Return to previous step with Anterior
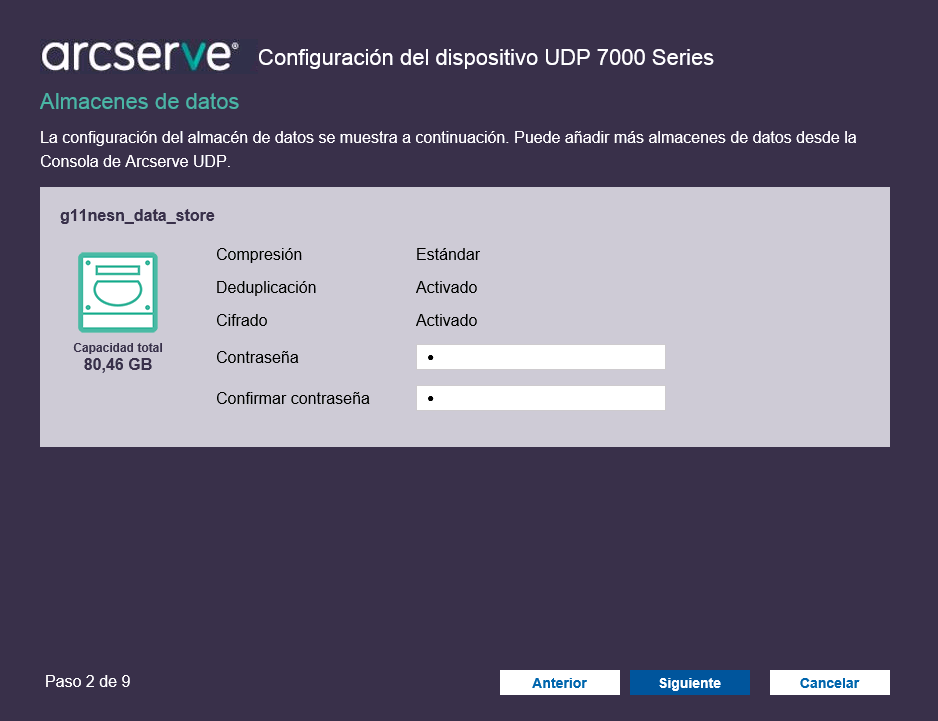938x721 pixels. 559,683
